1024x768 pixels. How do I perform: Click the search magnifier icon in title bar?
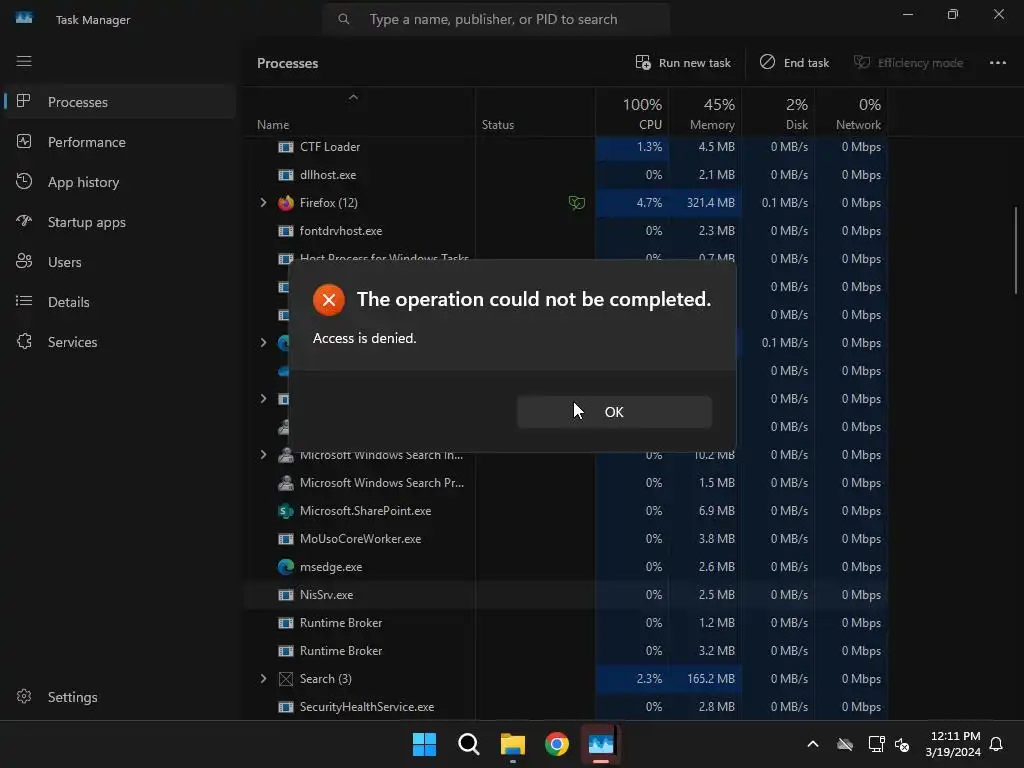(x=344, y=20)
